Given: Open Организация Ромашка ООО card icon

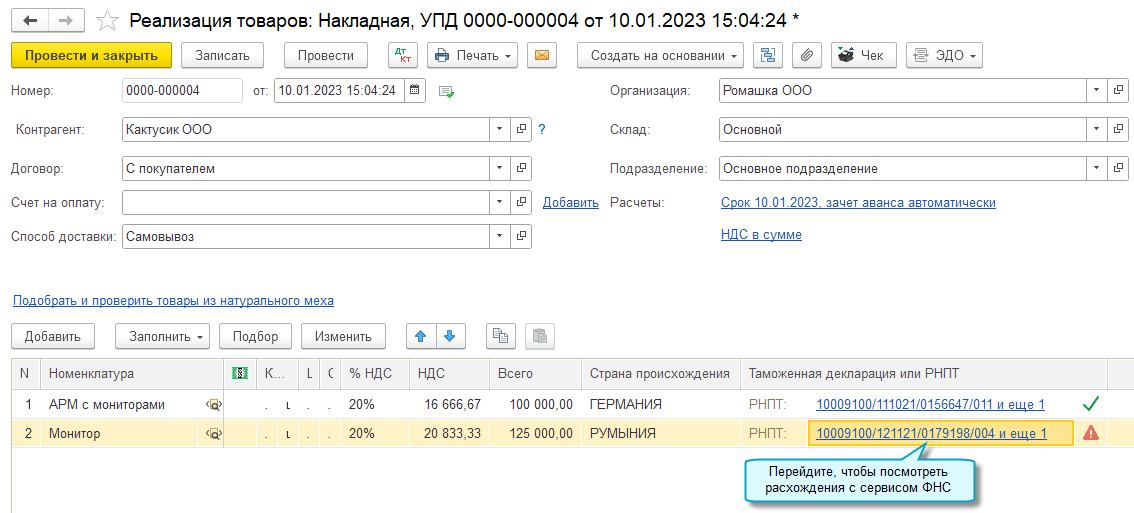Looking at the screenshot, I should click(1118, 90).
